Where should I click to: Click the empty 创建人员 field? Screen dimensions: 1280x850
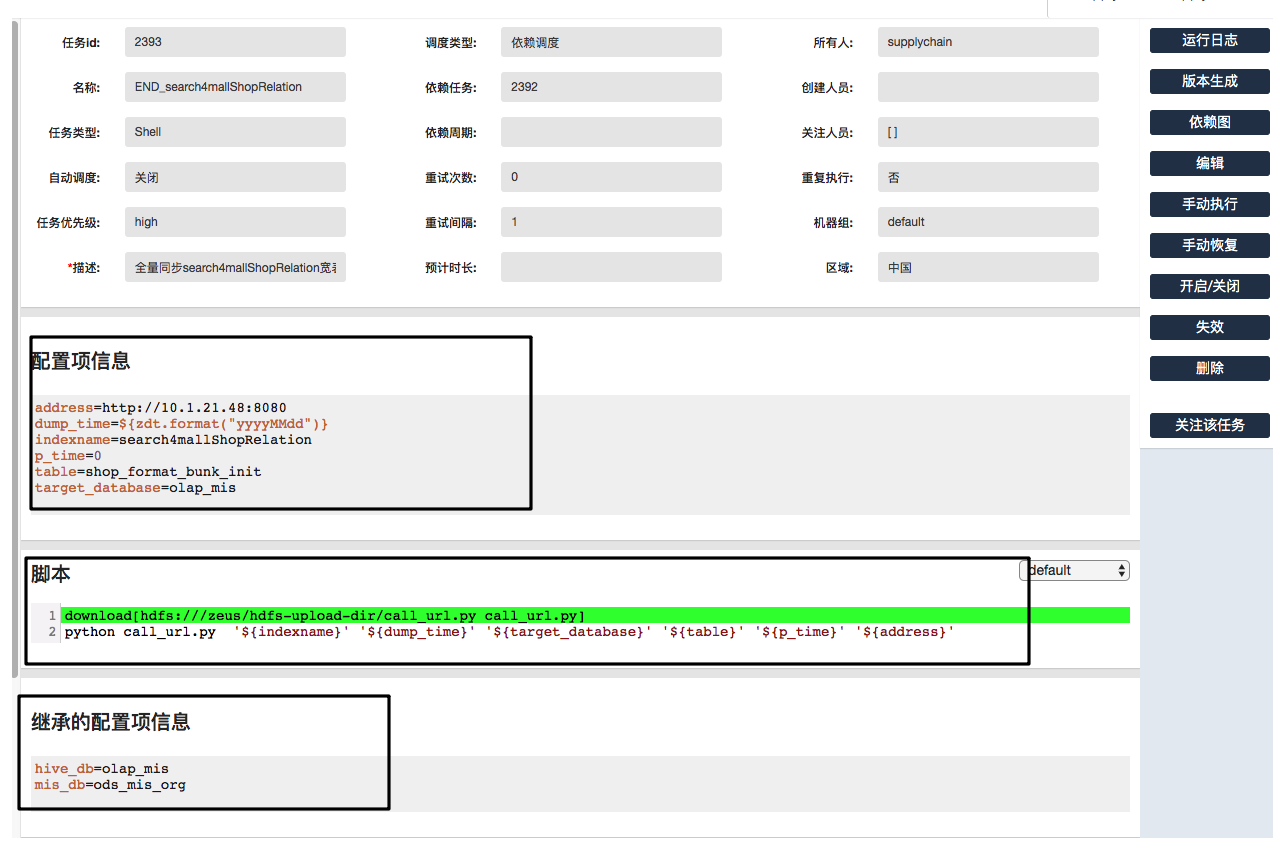click(988, 87)
